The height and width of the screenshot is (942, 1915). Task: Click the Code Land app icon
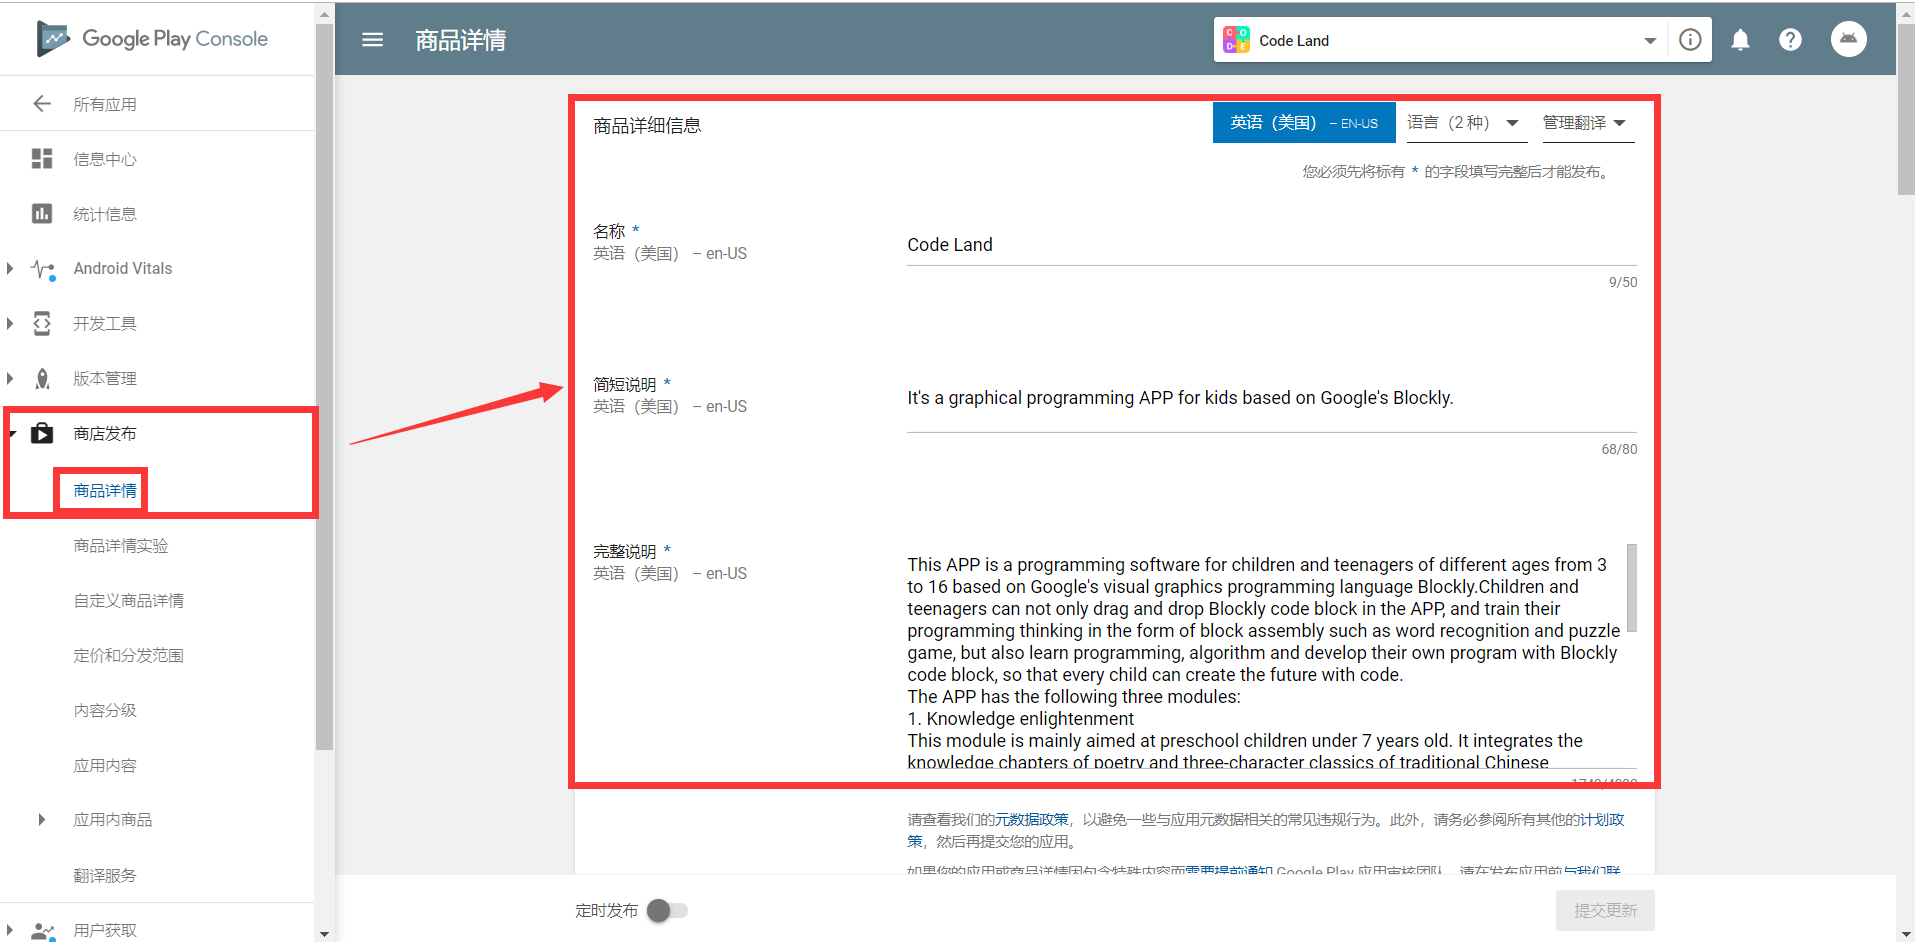pyautogui.click(x=1237, y=40)
